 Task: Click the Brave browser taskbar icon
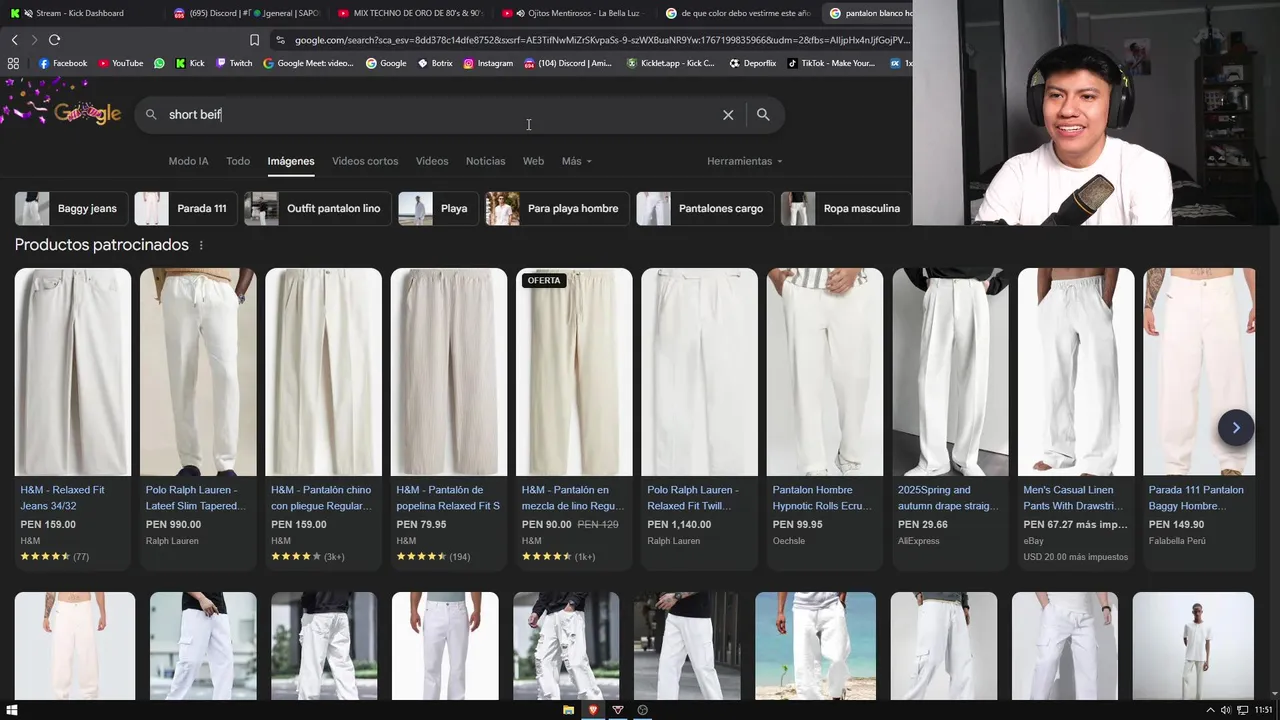pos(593,710)
